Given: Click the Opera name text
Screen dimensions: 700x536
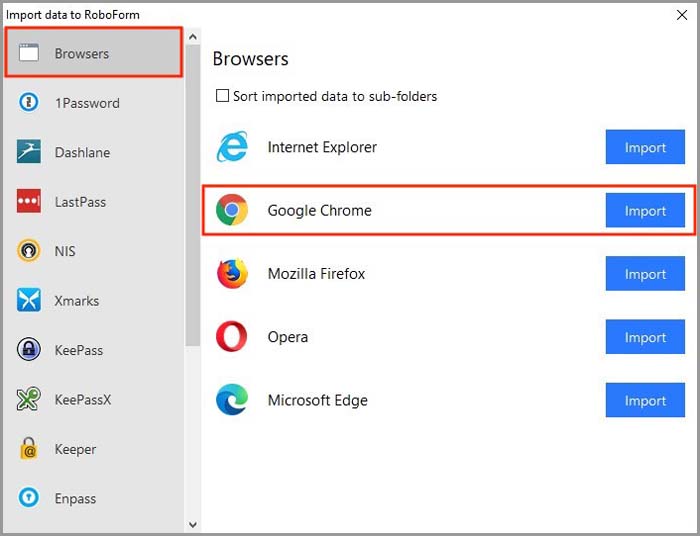Looking at the screenshot, I should (x=288, y=337).
